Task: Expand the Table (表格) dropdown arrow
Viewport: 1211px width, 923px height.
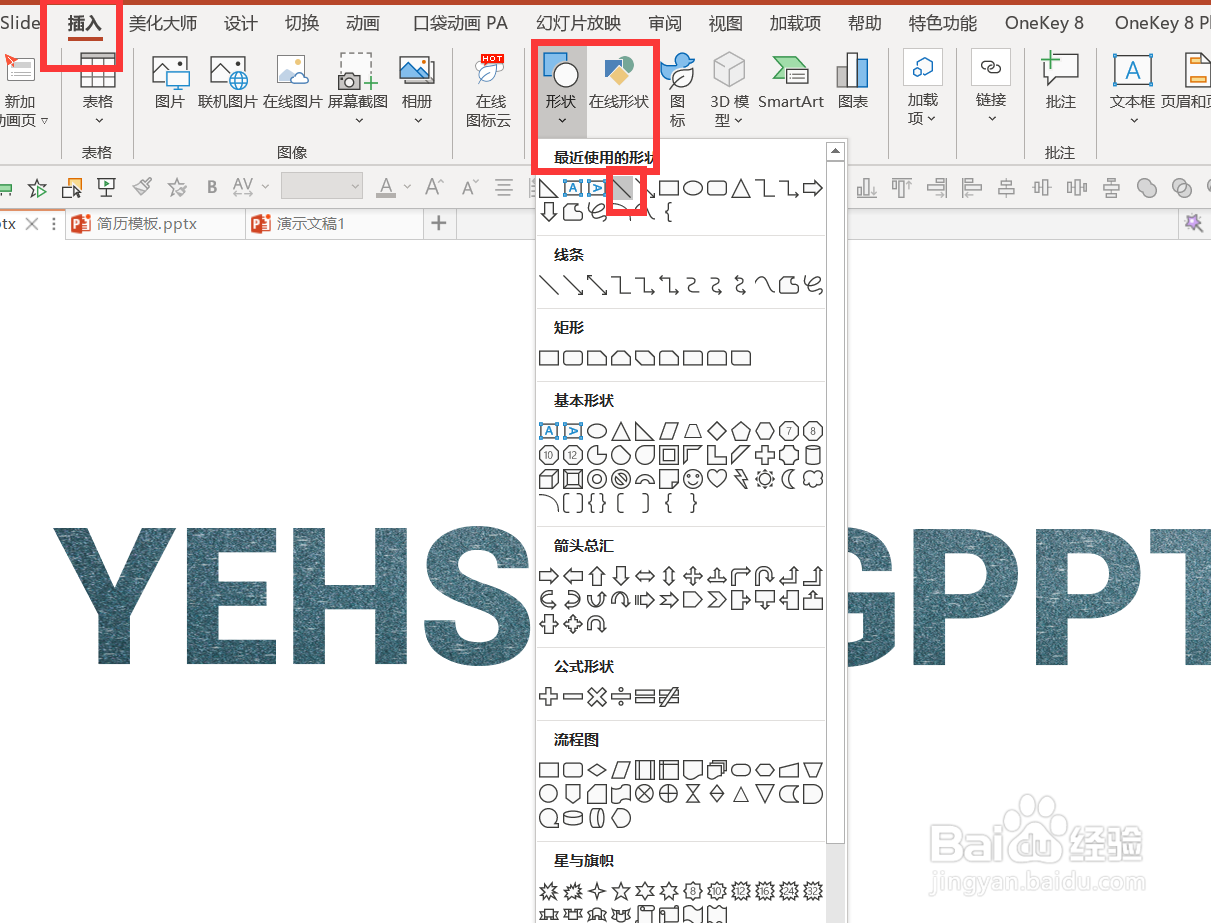Action: pyautogui.click(x=98, y=121)
